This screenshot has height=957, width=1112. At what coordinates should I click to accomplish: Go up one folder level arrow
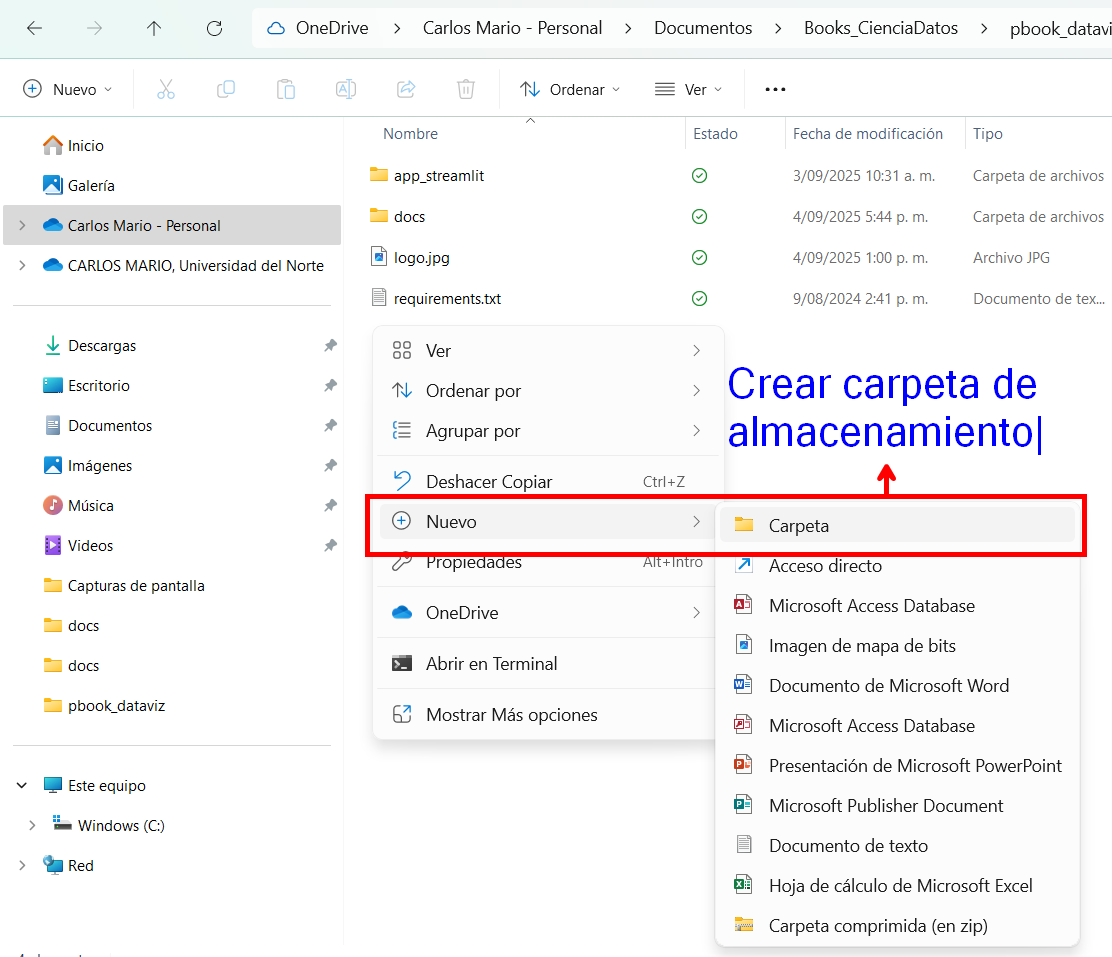(154, 28)
